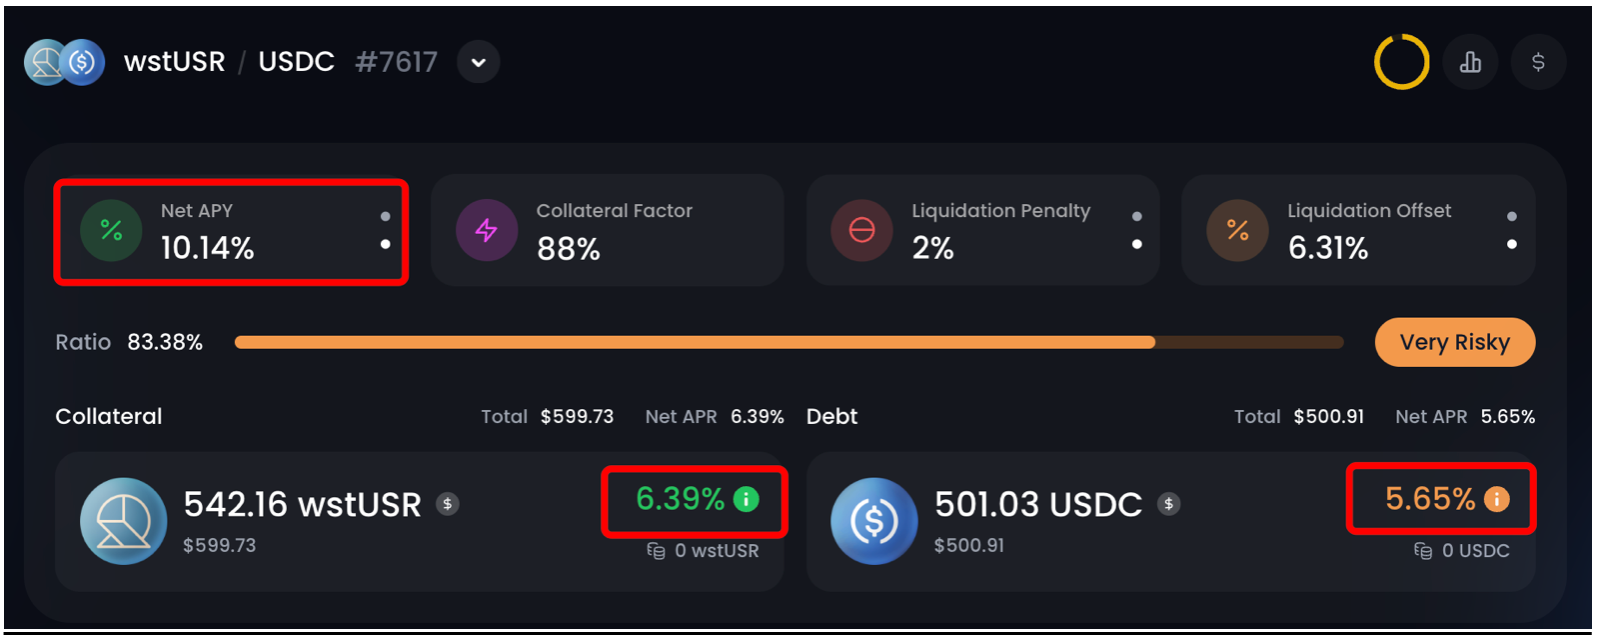Click the USDC token logo in debt card
The height and width of the screenshot is (644, 1598).
pos(874,521)
